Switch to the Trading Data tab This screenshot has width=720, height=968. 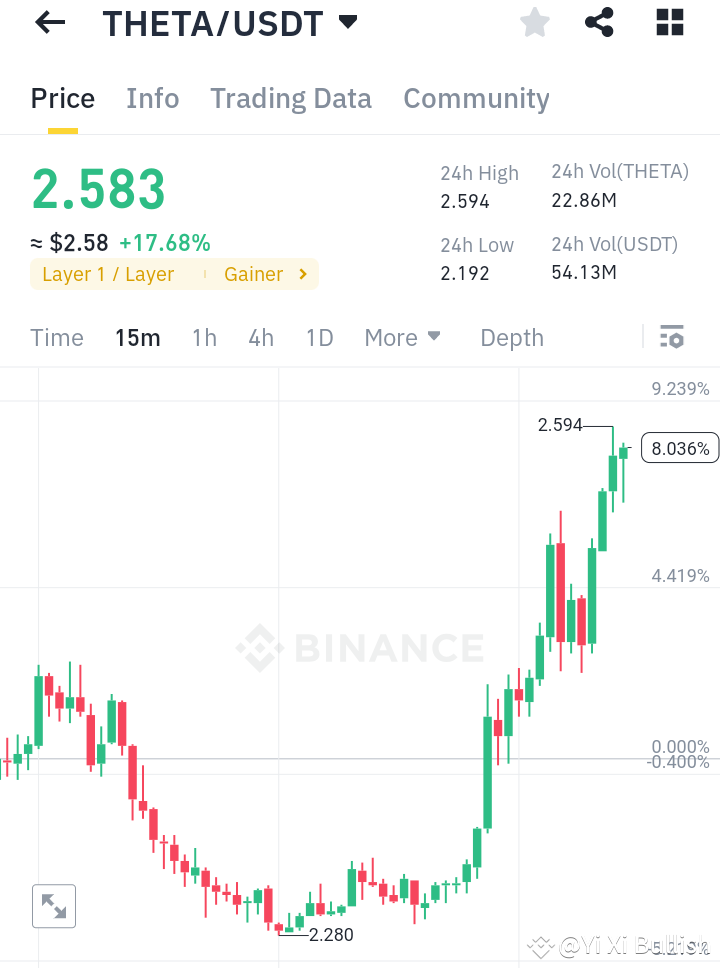[x=291, y=98]
